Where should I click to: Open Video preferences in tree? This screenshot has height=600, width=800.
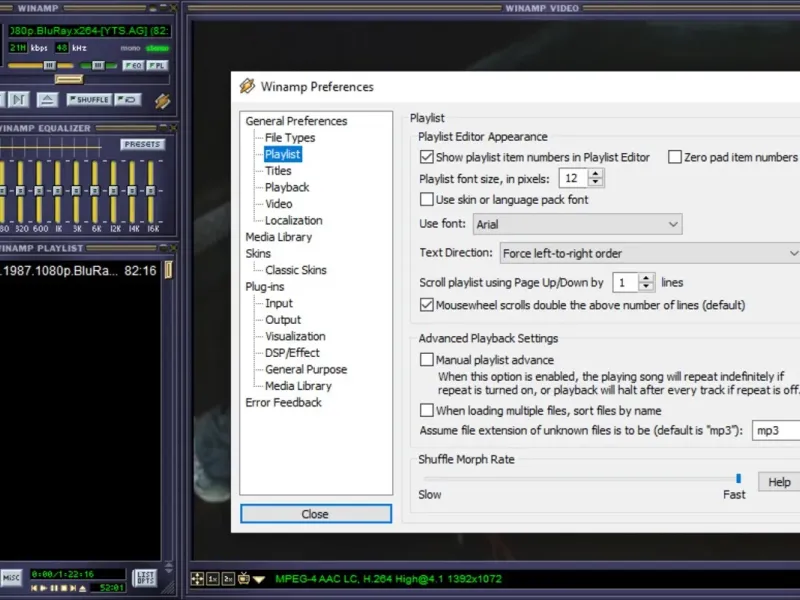tap(279, 204)
